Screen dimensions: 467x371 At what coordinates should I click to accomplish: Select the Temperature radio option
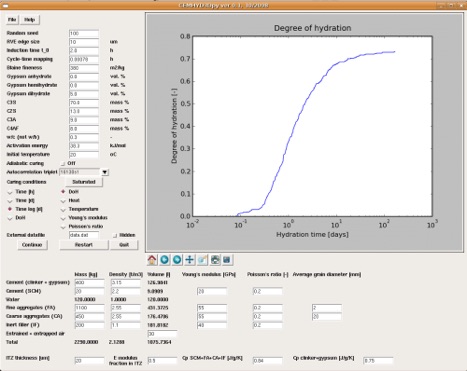tap(63, 209)
